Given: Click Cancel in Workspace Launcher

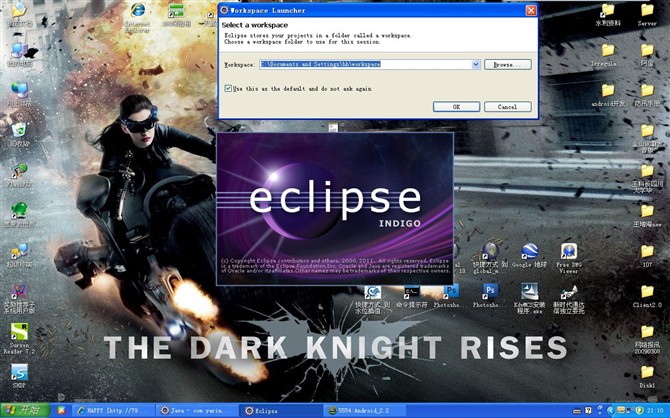Looking at the screenshot, I should pyautogui.click(x=508, y=106).
